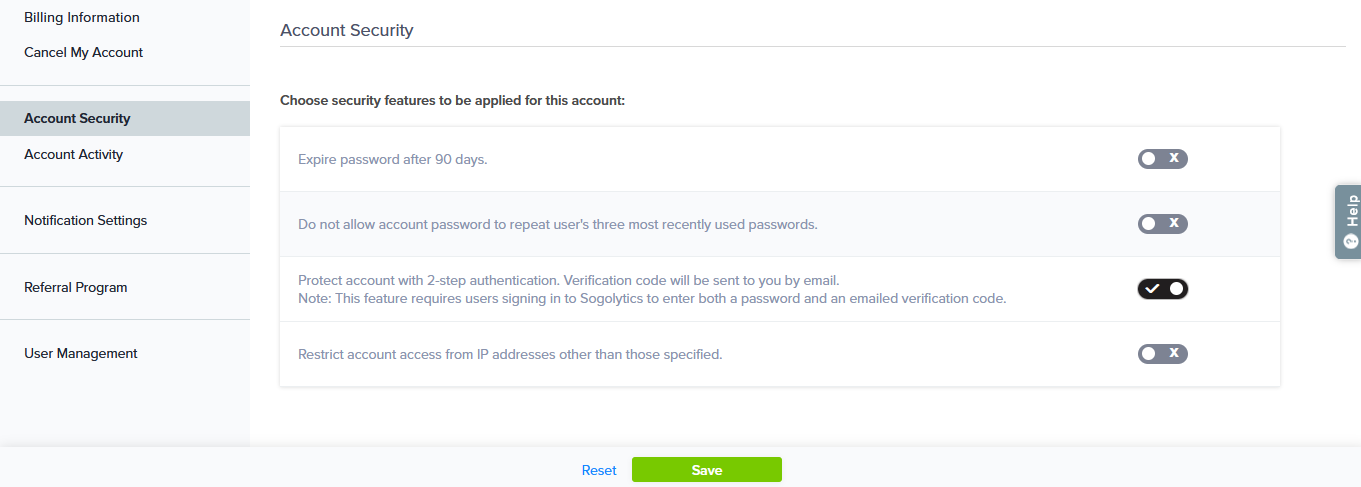Disable 2-step authentication toggle
1361x487 pixels.
(1162, 289)
